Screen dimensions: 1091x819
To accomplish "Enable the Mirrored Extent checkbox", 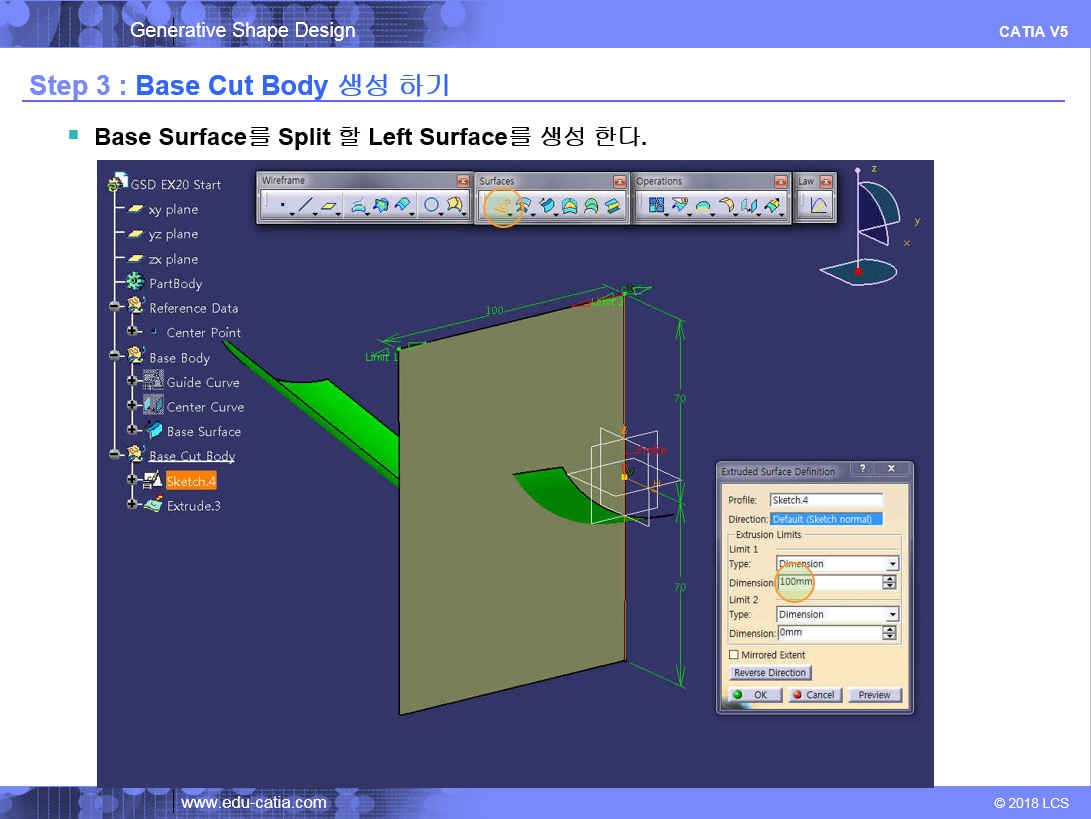I will pyautogui.click(x=735, y=655).
